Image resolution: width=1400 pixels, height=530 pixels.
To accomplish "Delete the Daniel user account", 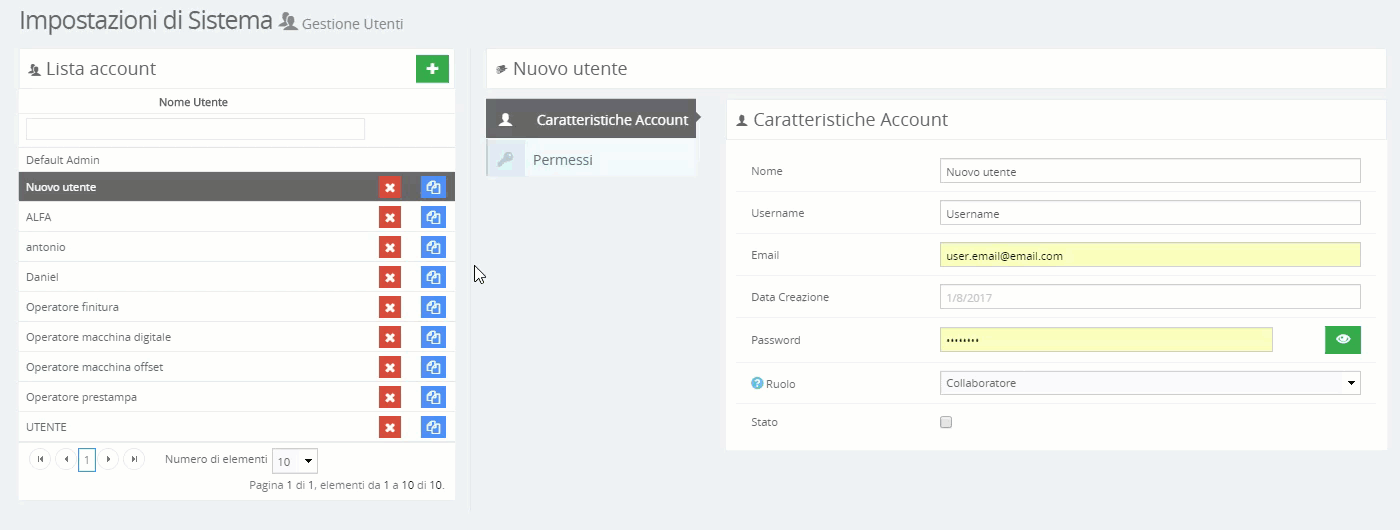I will [390, 277].
